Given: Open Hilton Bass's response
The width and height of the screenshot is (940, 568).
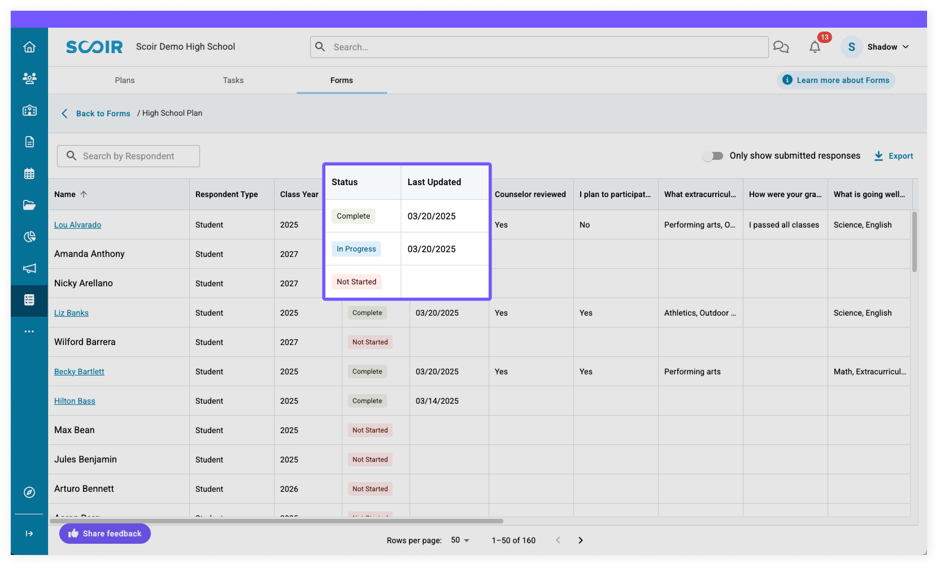Looking at the screenshot, I should click(x=74, y=401).
